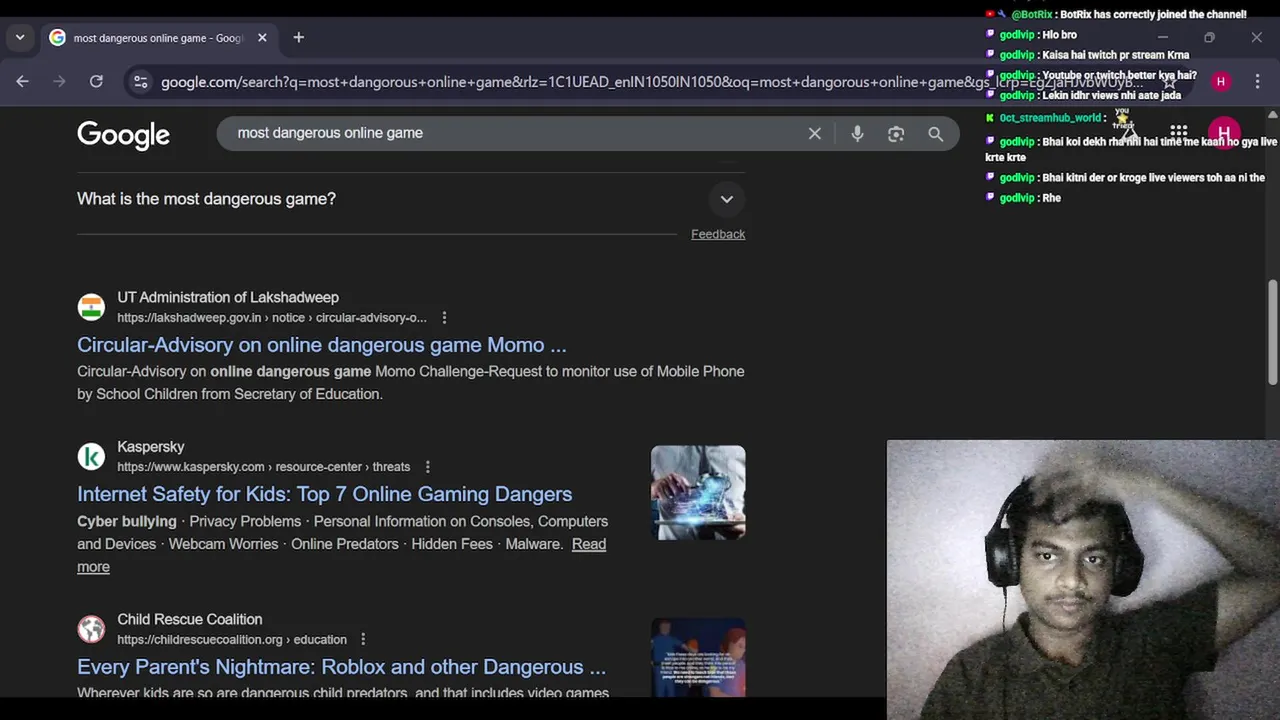Click the Feedback link
The image size is (1280, 720).
pos(718,234)
